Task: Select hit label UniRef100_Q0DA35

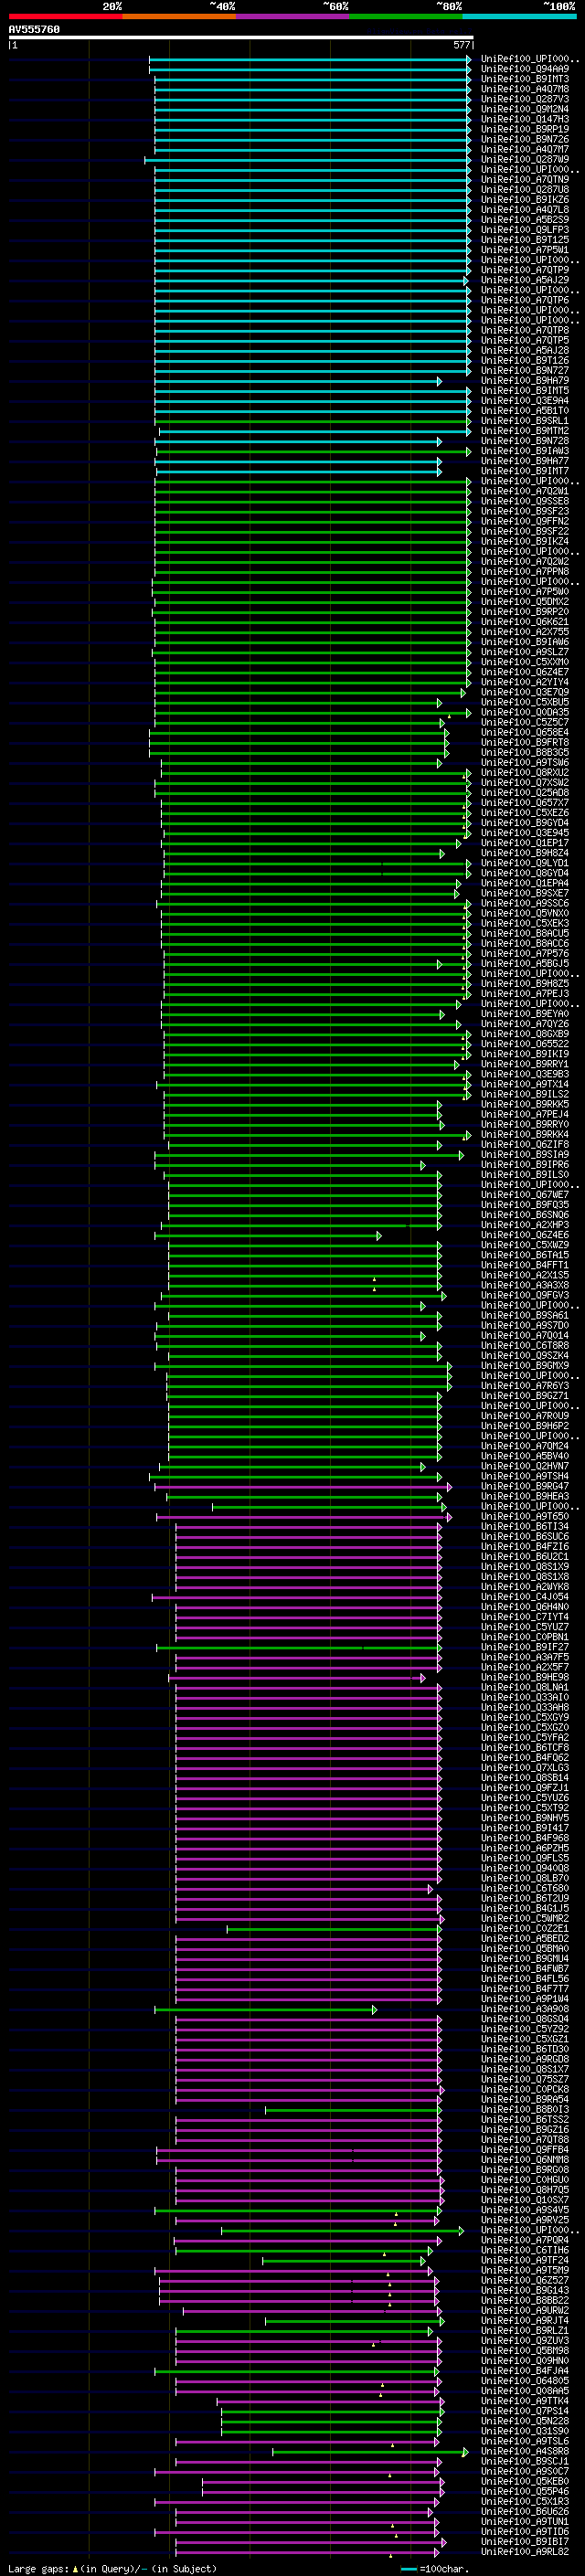Action: pos(525,712)
